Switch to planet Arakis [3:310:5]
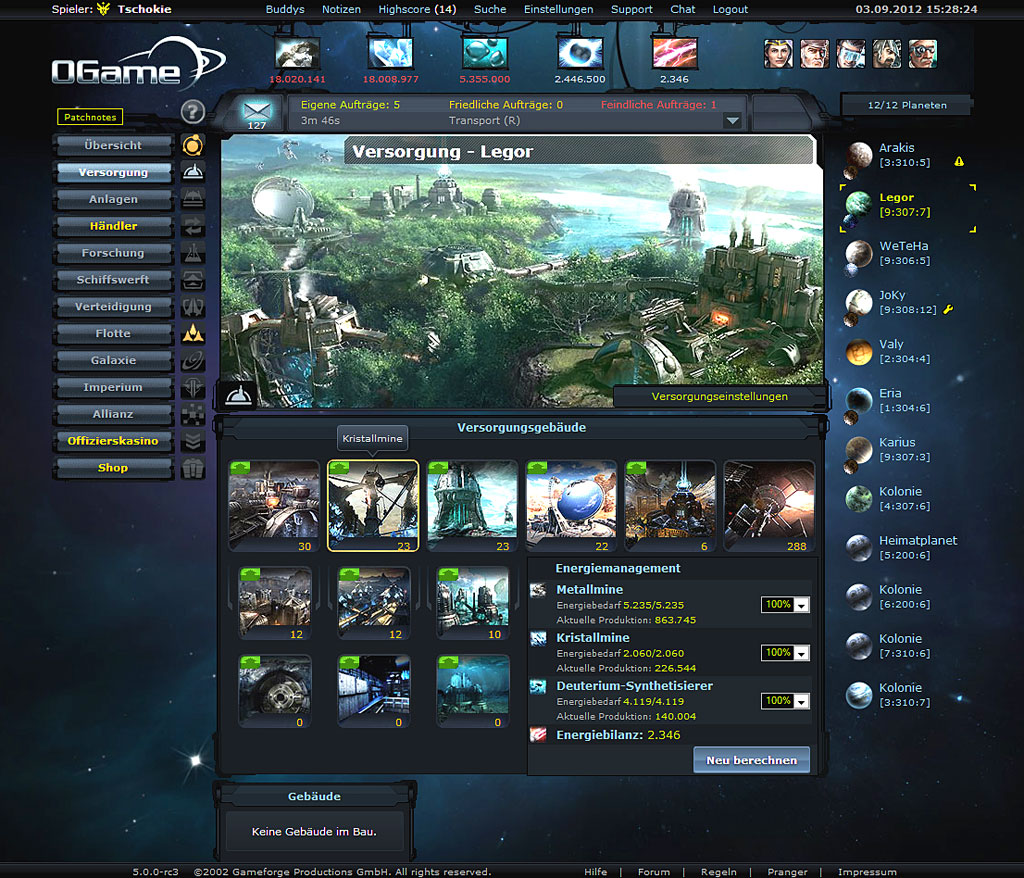Image resolution: width=1024 pixels, height=878 pixels. click(x=904, y=155)
